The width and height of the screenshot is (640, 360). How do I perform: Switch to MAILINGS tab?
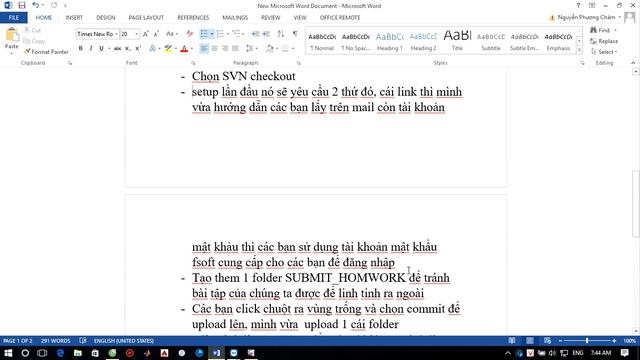235,18
